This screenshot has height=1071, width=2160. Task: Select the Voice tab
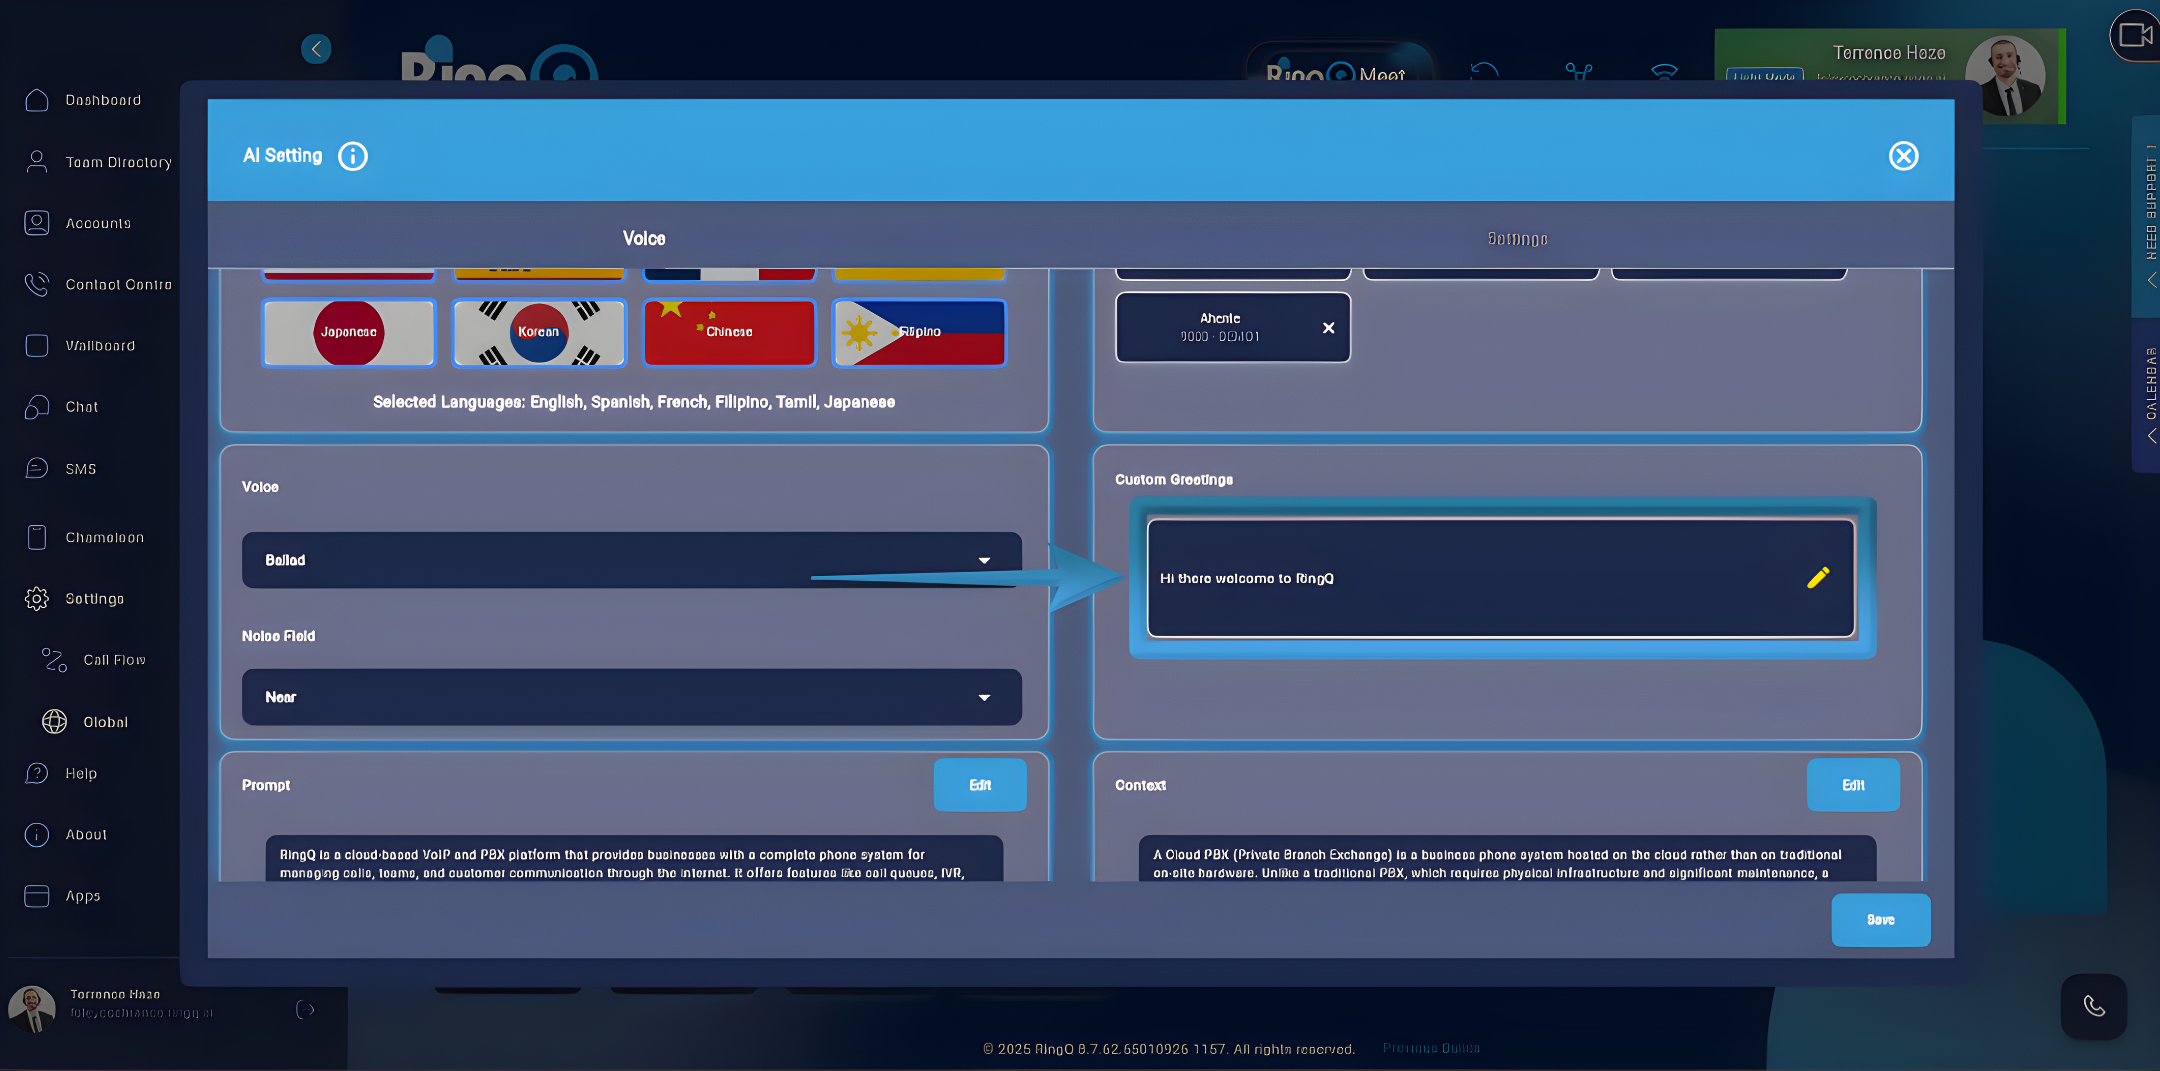point(643,238)
